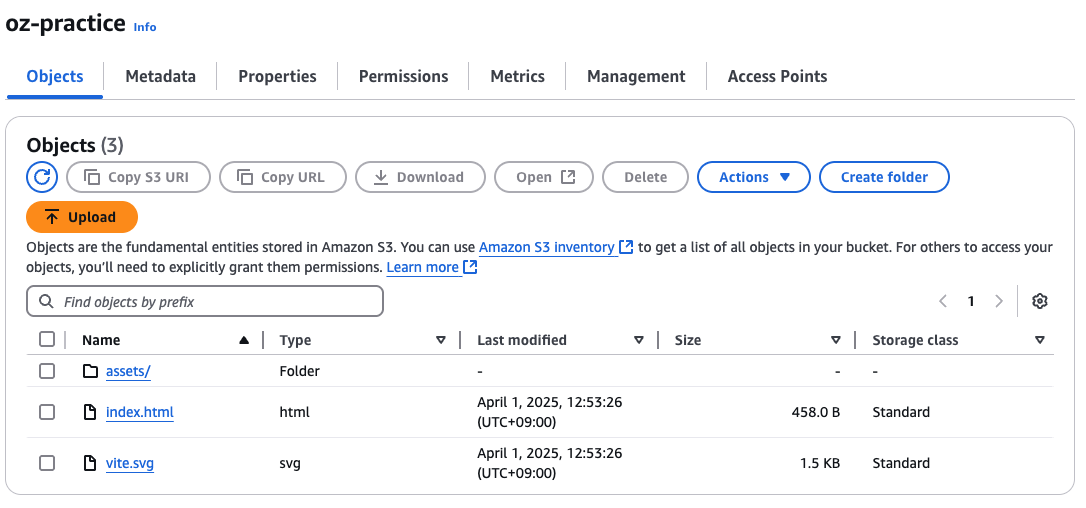Click the vite.svg file icon
The height and width of the screenshot is (508, 1086).
tap(90, 463)
